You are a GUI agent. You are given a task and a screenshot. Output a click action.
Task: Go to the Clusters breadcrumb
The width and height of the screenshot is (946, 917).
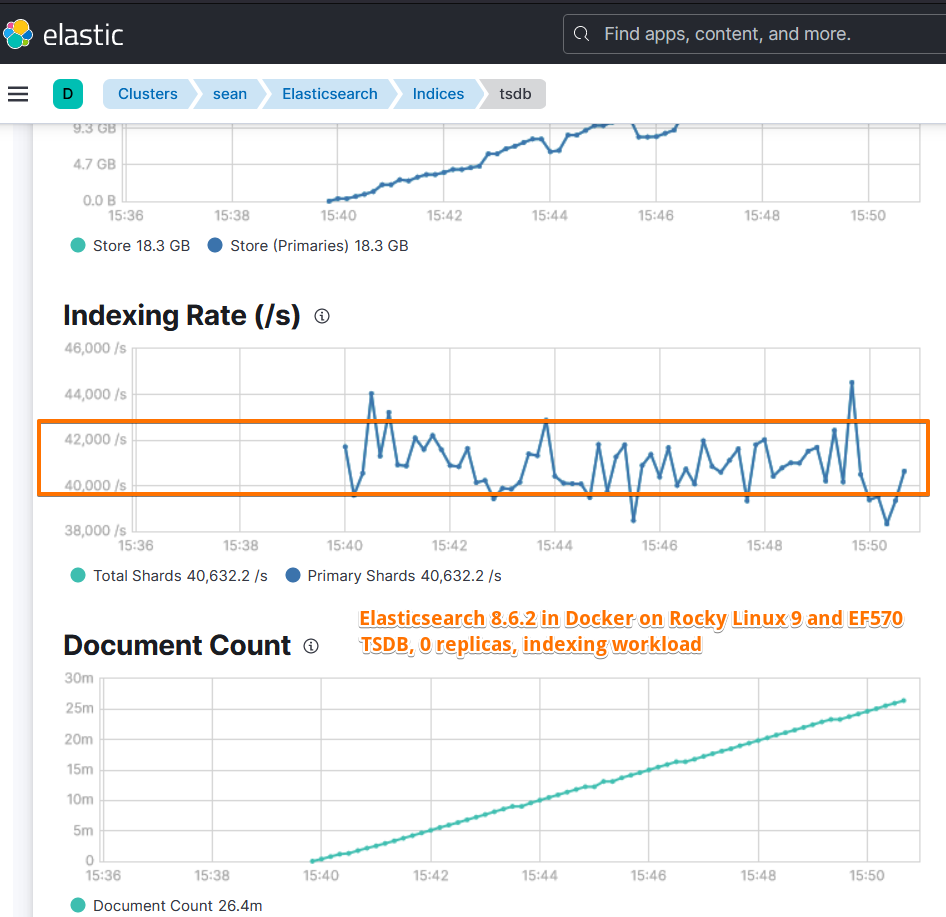[148, 94]
